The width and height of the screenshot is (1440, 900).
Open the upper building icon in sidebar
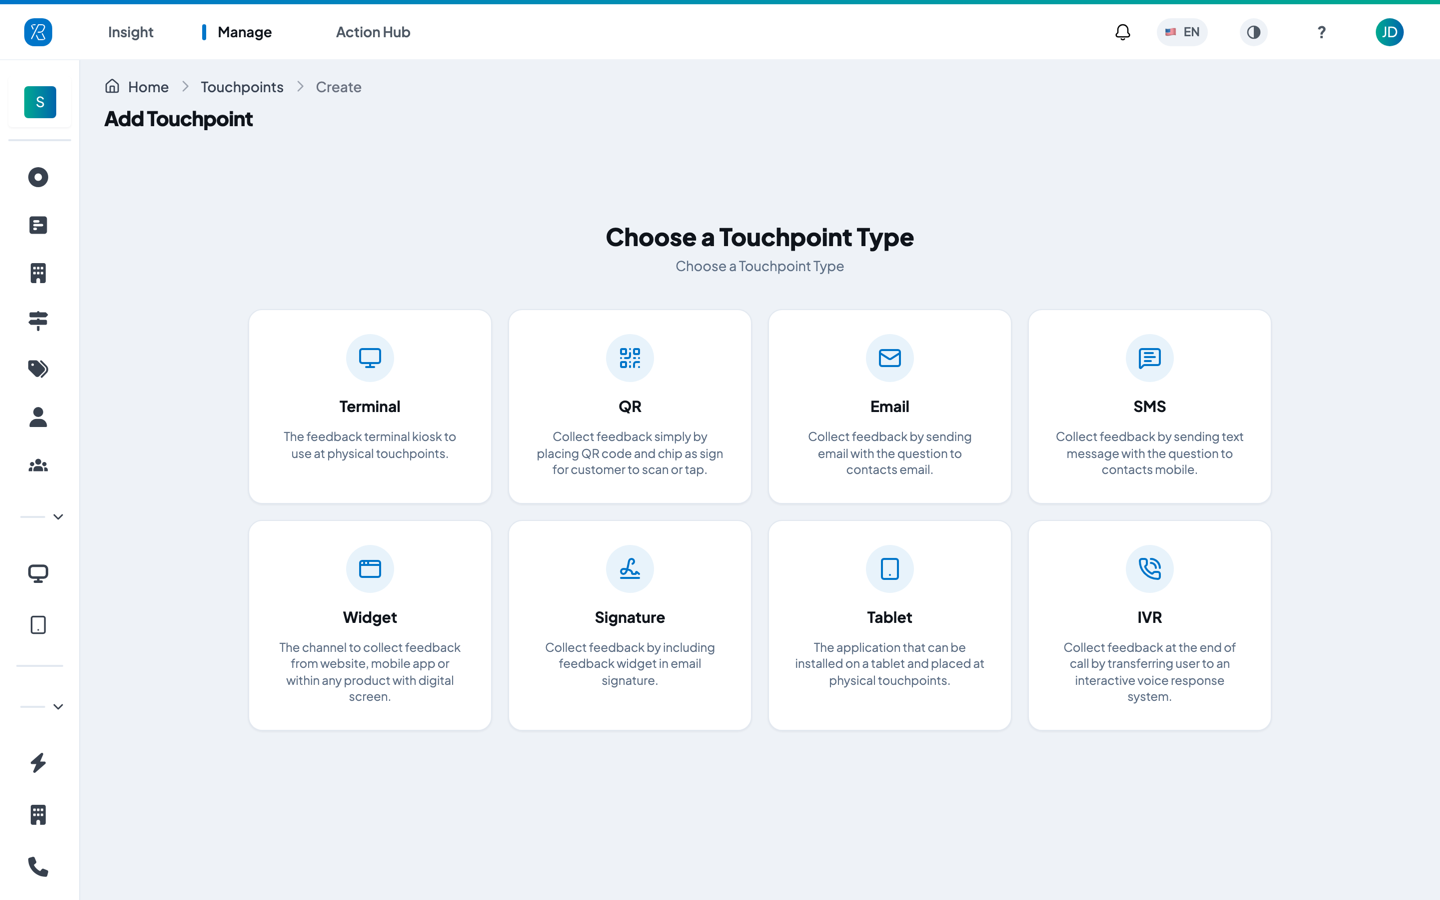pos(38,273)
